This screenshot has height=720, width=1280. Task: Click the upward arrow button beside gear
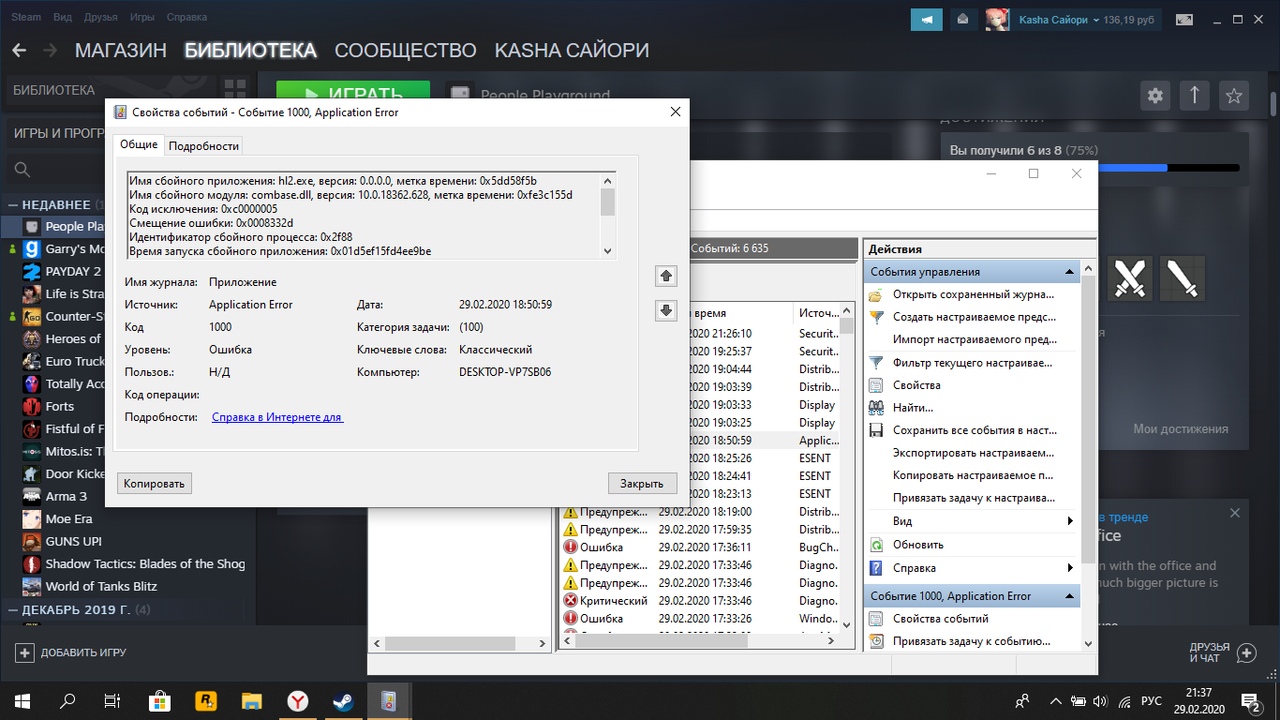1195,96
